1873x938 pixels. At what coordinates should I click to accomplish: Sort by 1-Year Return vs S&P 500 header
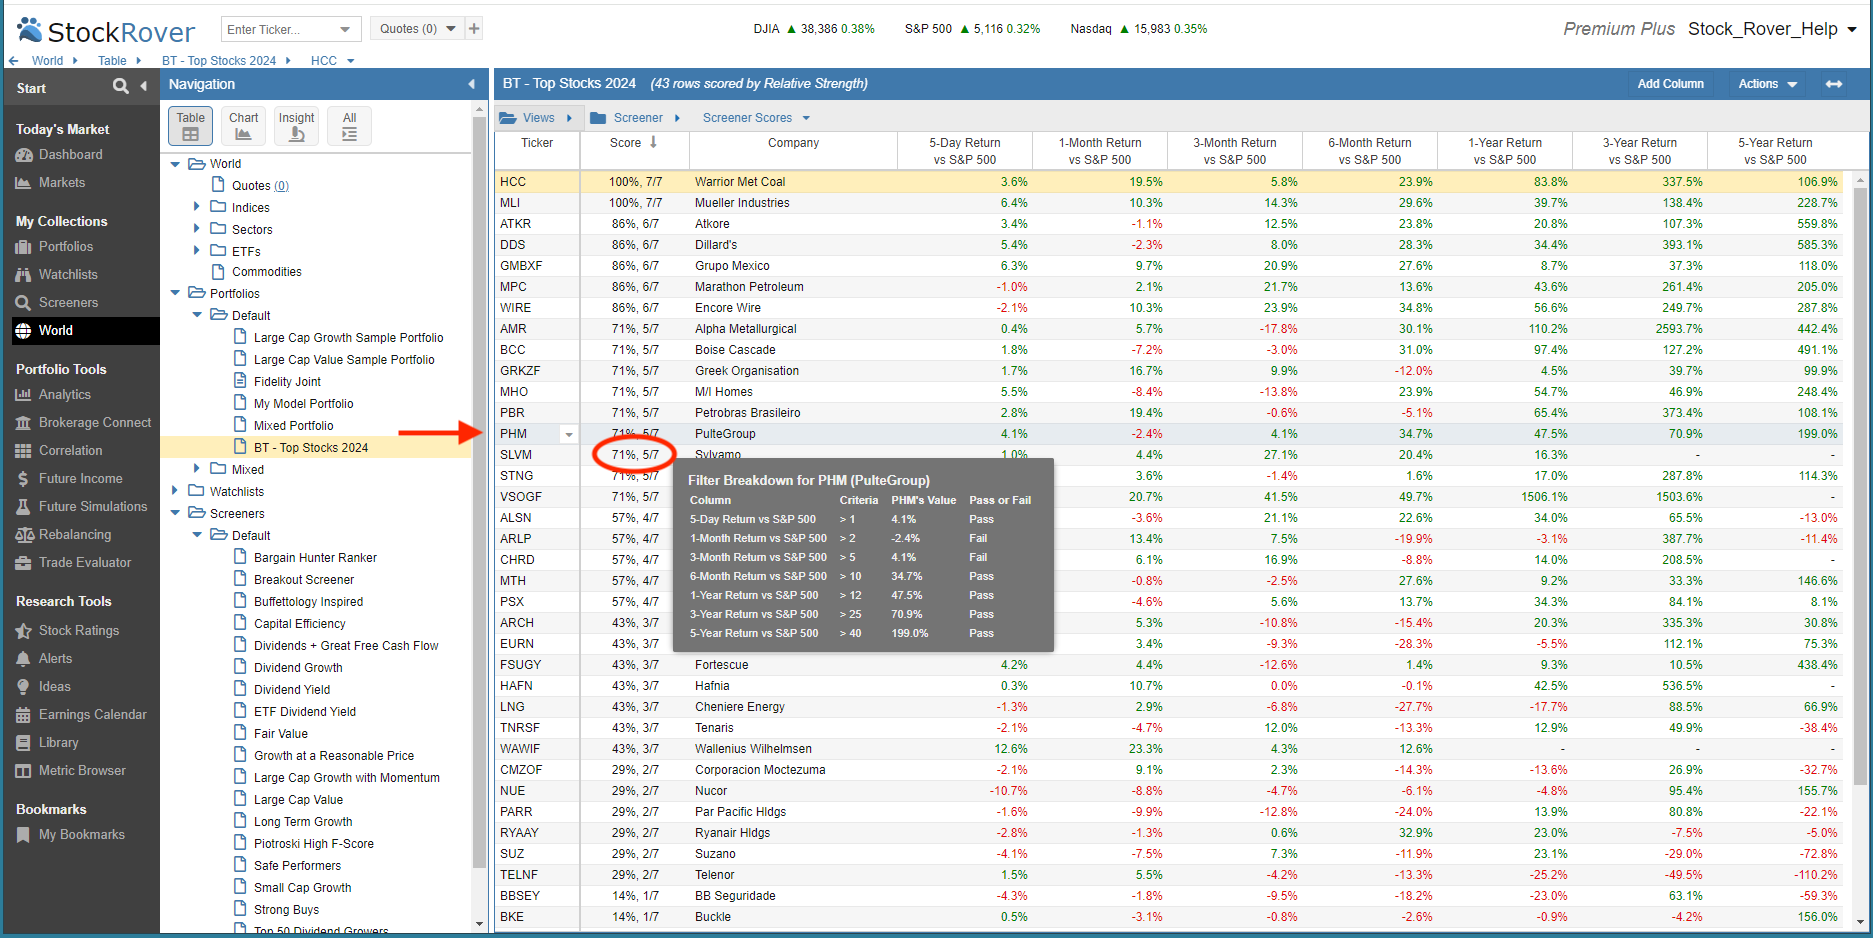1504,151
